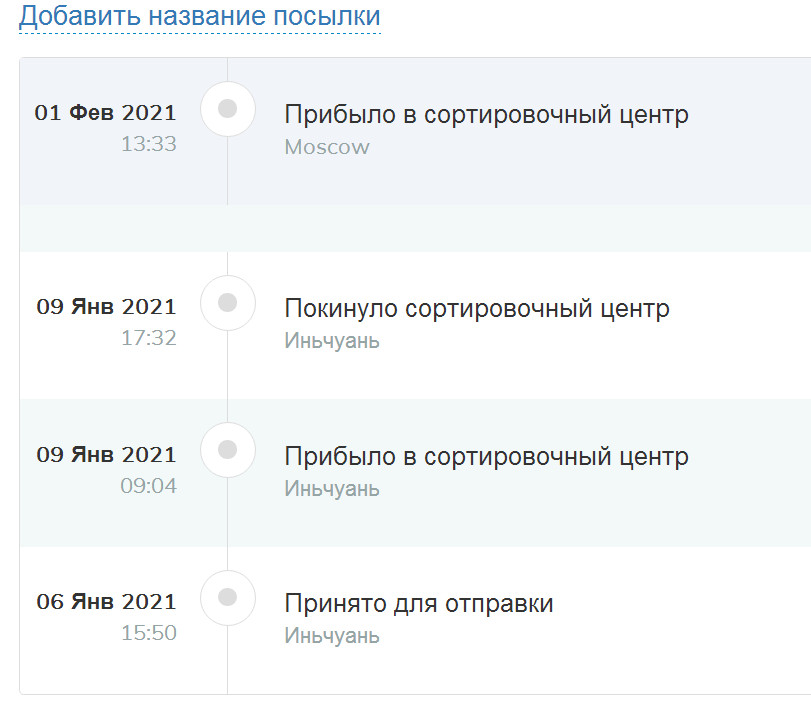Image resolution: width=811 pixels, height=708 pixels.
Task: Click the 'Moscow' location label
Action: tap(327, 147)
